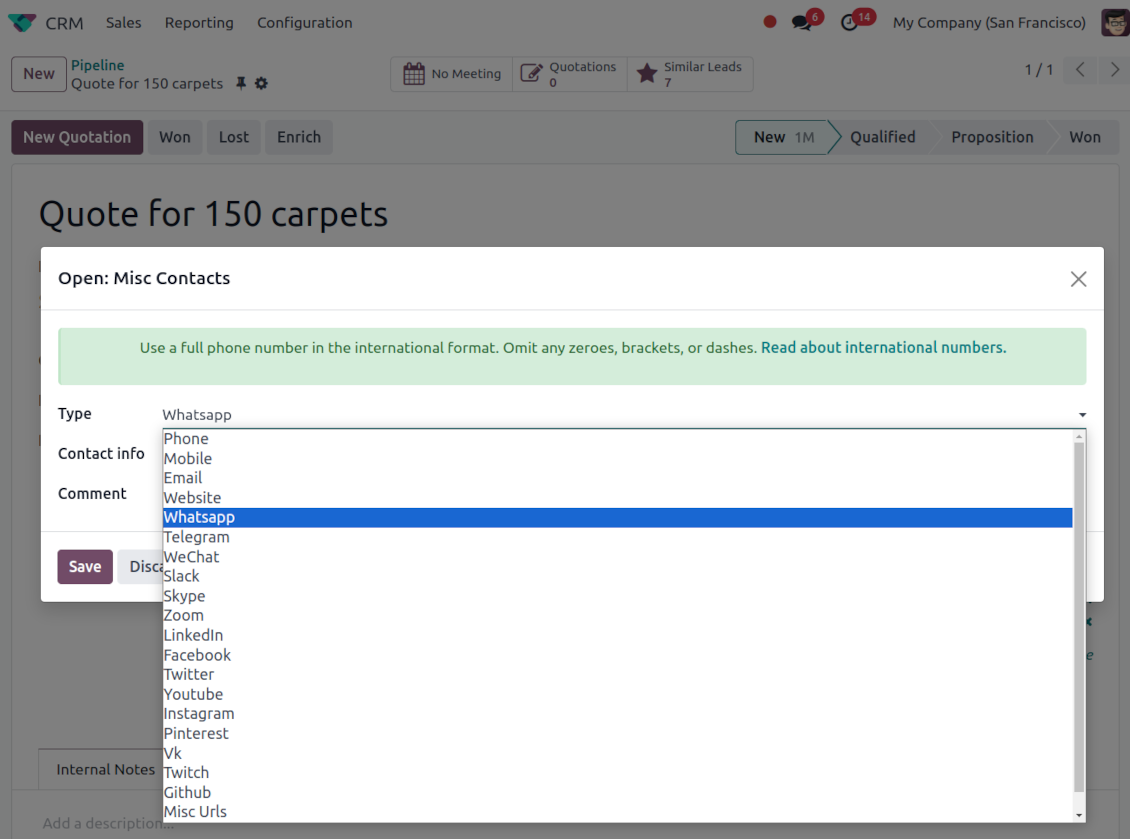This screenshot has height=839, width=1130.
Task: Pick Instagram in the dropdown list
Action: click(x=618, y=714)
